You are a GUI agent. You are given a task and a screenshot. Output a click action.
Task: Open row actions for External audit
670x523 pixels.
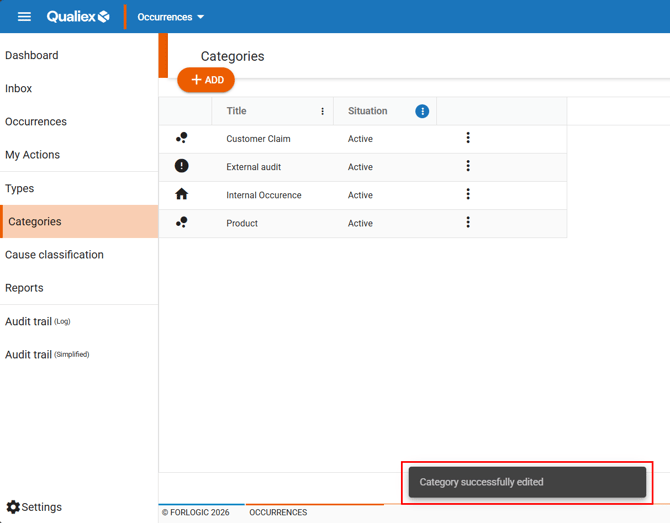pos(468,166)
